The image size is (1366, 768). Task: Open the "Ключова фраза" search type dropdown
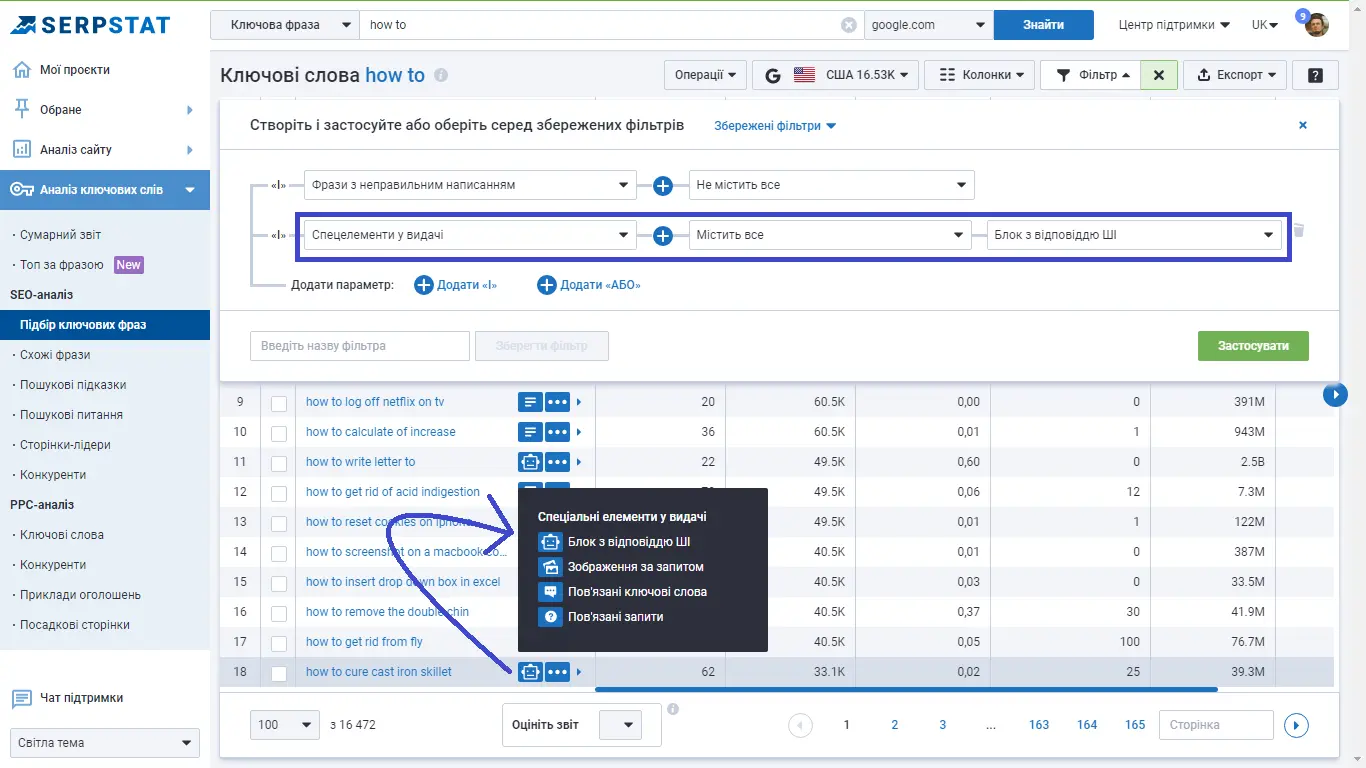(x=285, y=25)
